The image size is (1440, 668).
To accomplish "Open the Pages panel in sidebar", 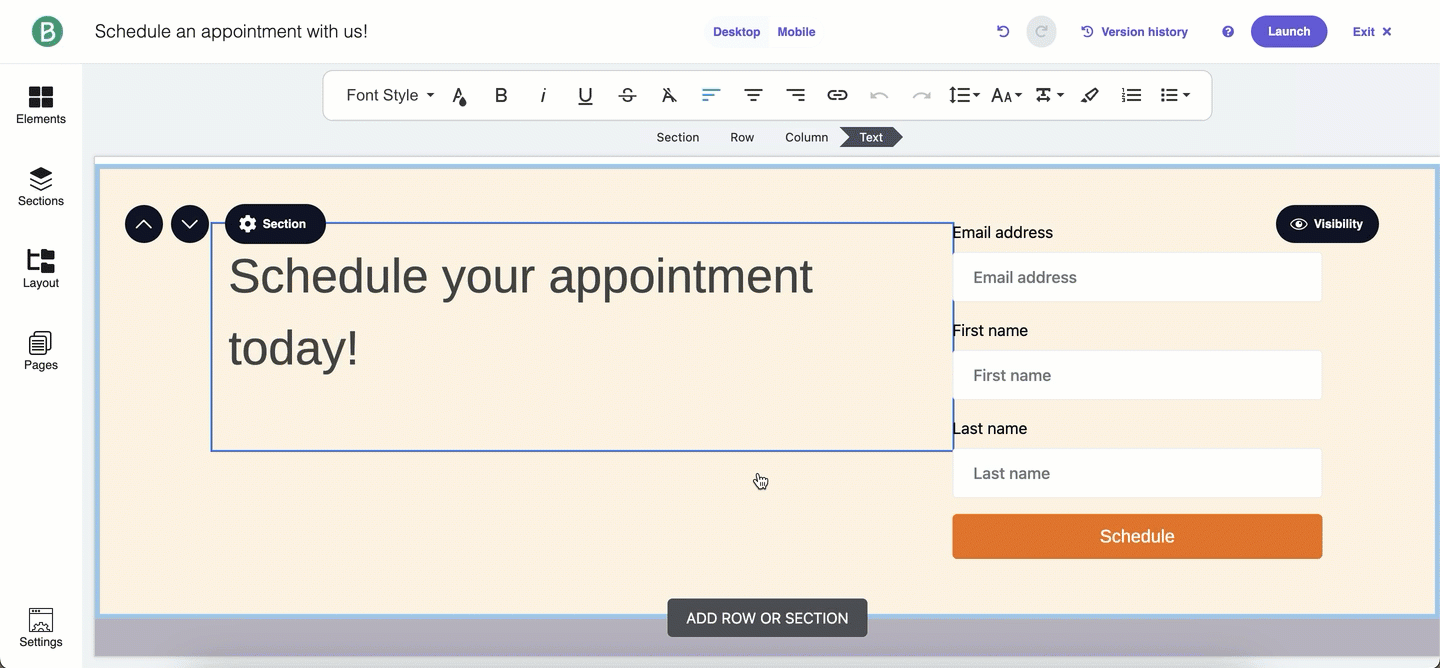I will (41, 351).
